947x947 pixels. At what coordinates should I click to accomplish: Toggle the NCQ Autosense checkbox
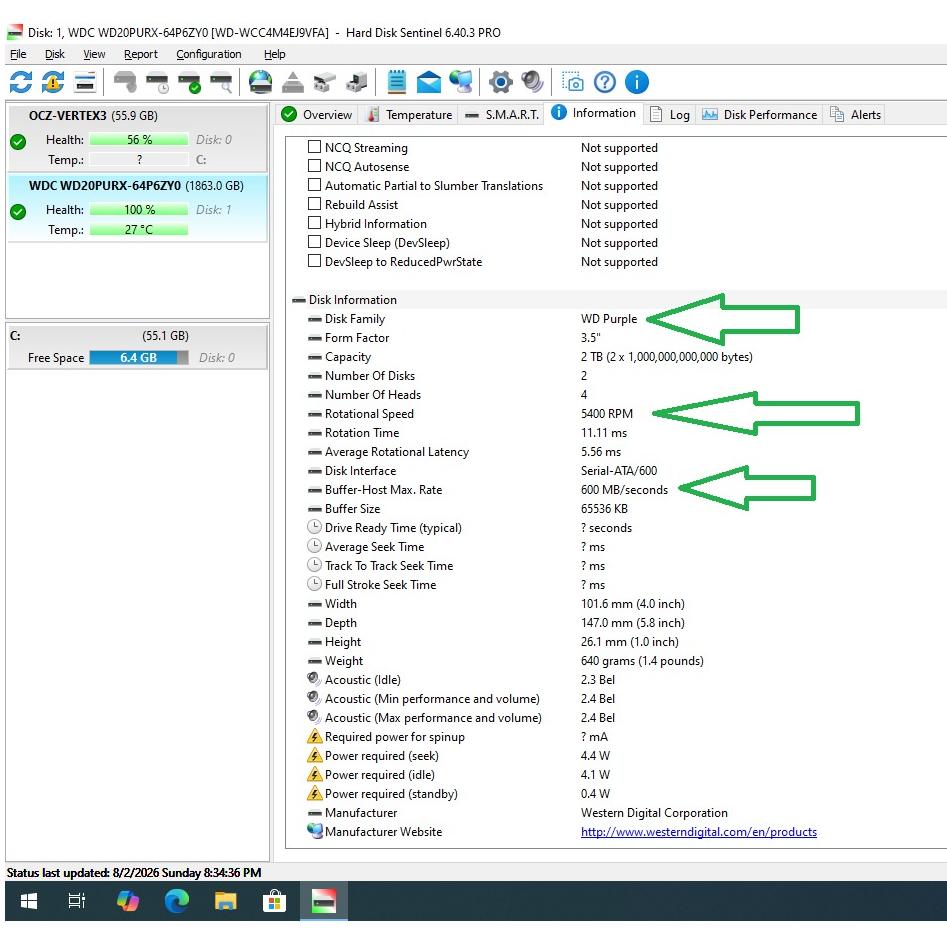(x=314, y=165)
